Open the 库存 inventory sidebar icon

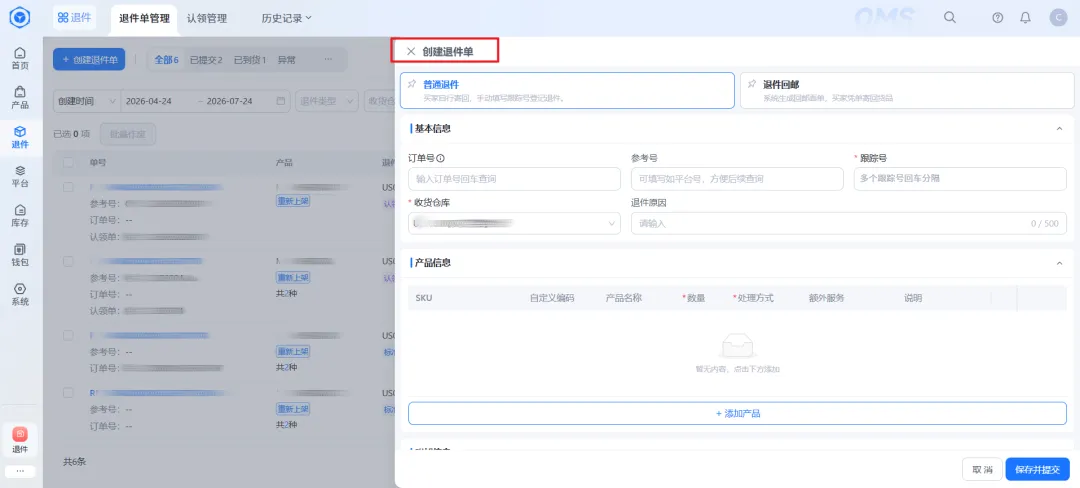20,215
